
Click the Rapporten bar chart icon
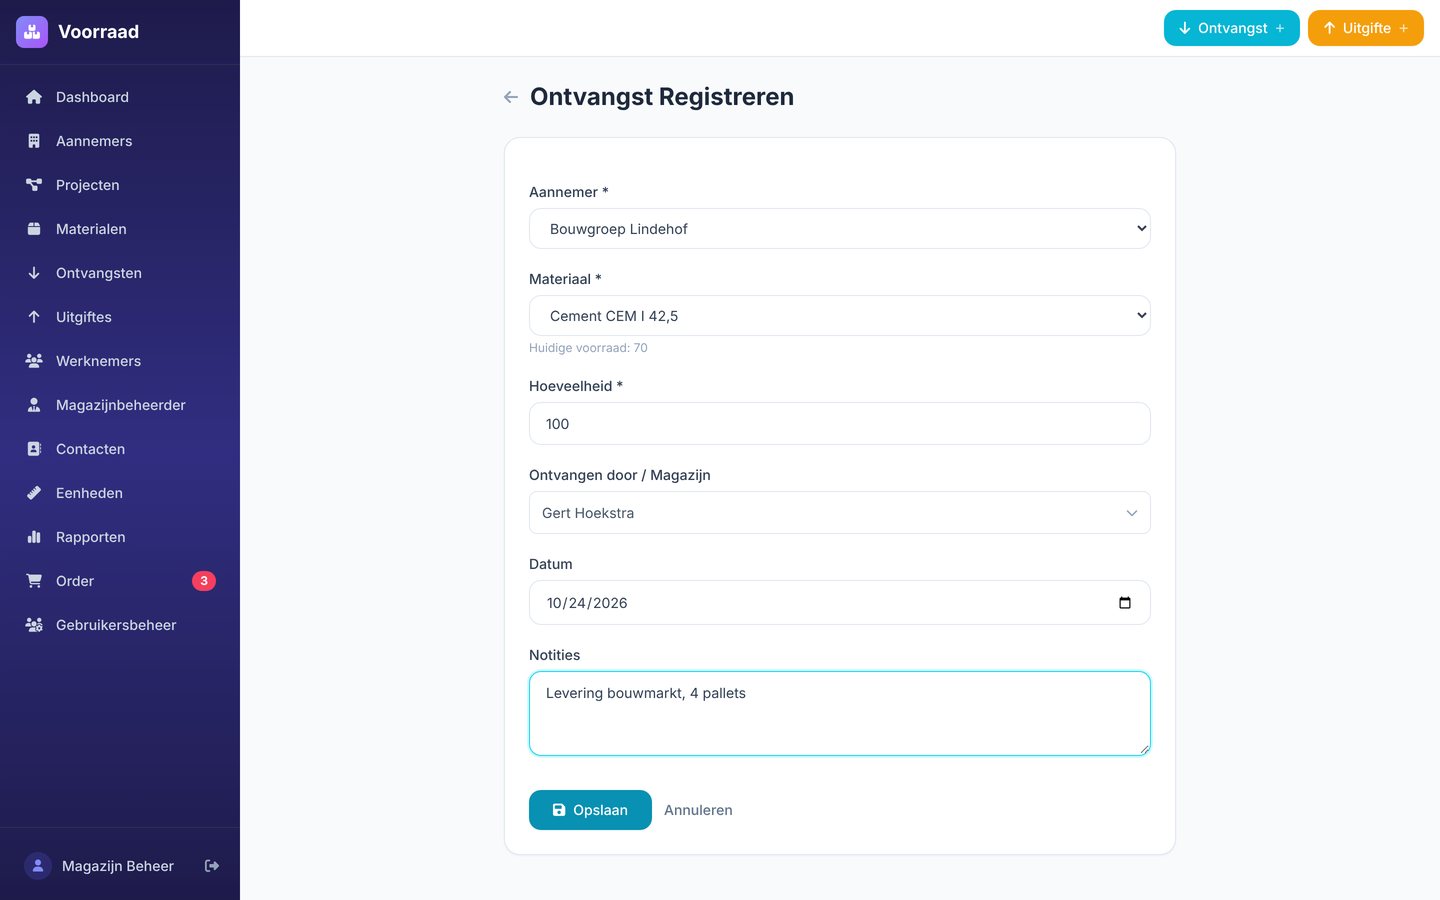pos(34,537)
